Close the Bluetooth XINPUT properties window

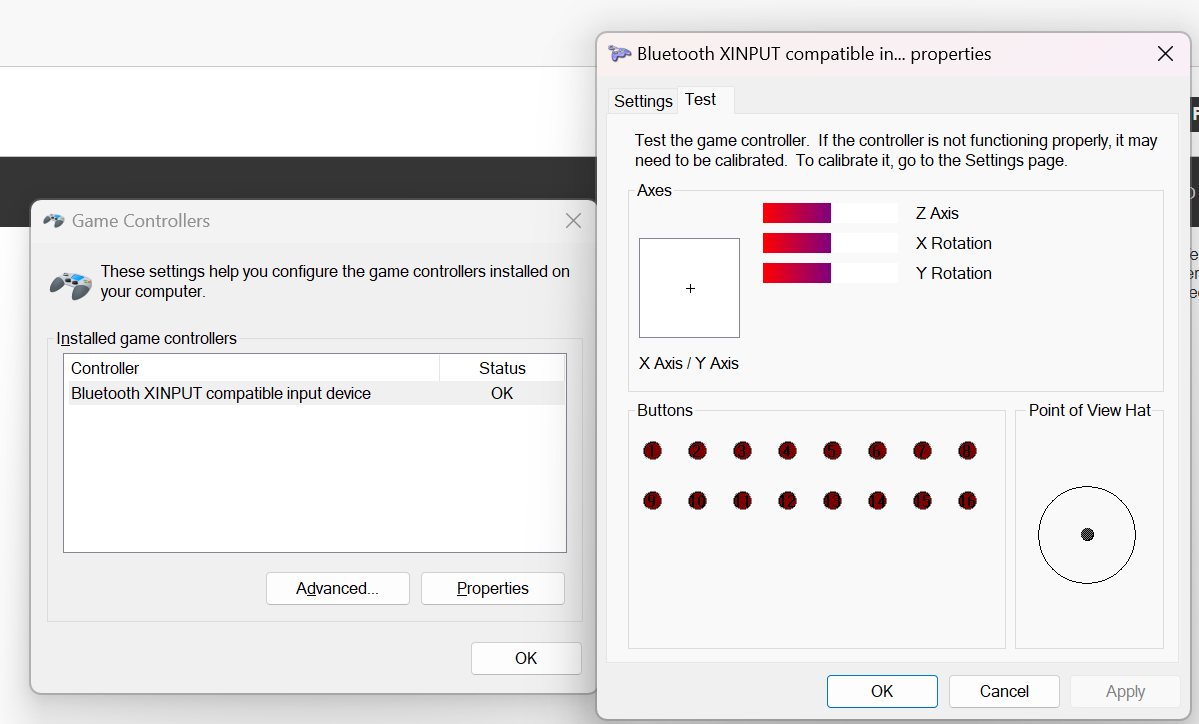click(1165, 54)
